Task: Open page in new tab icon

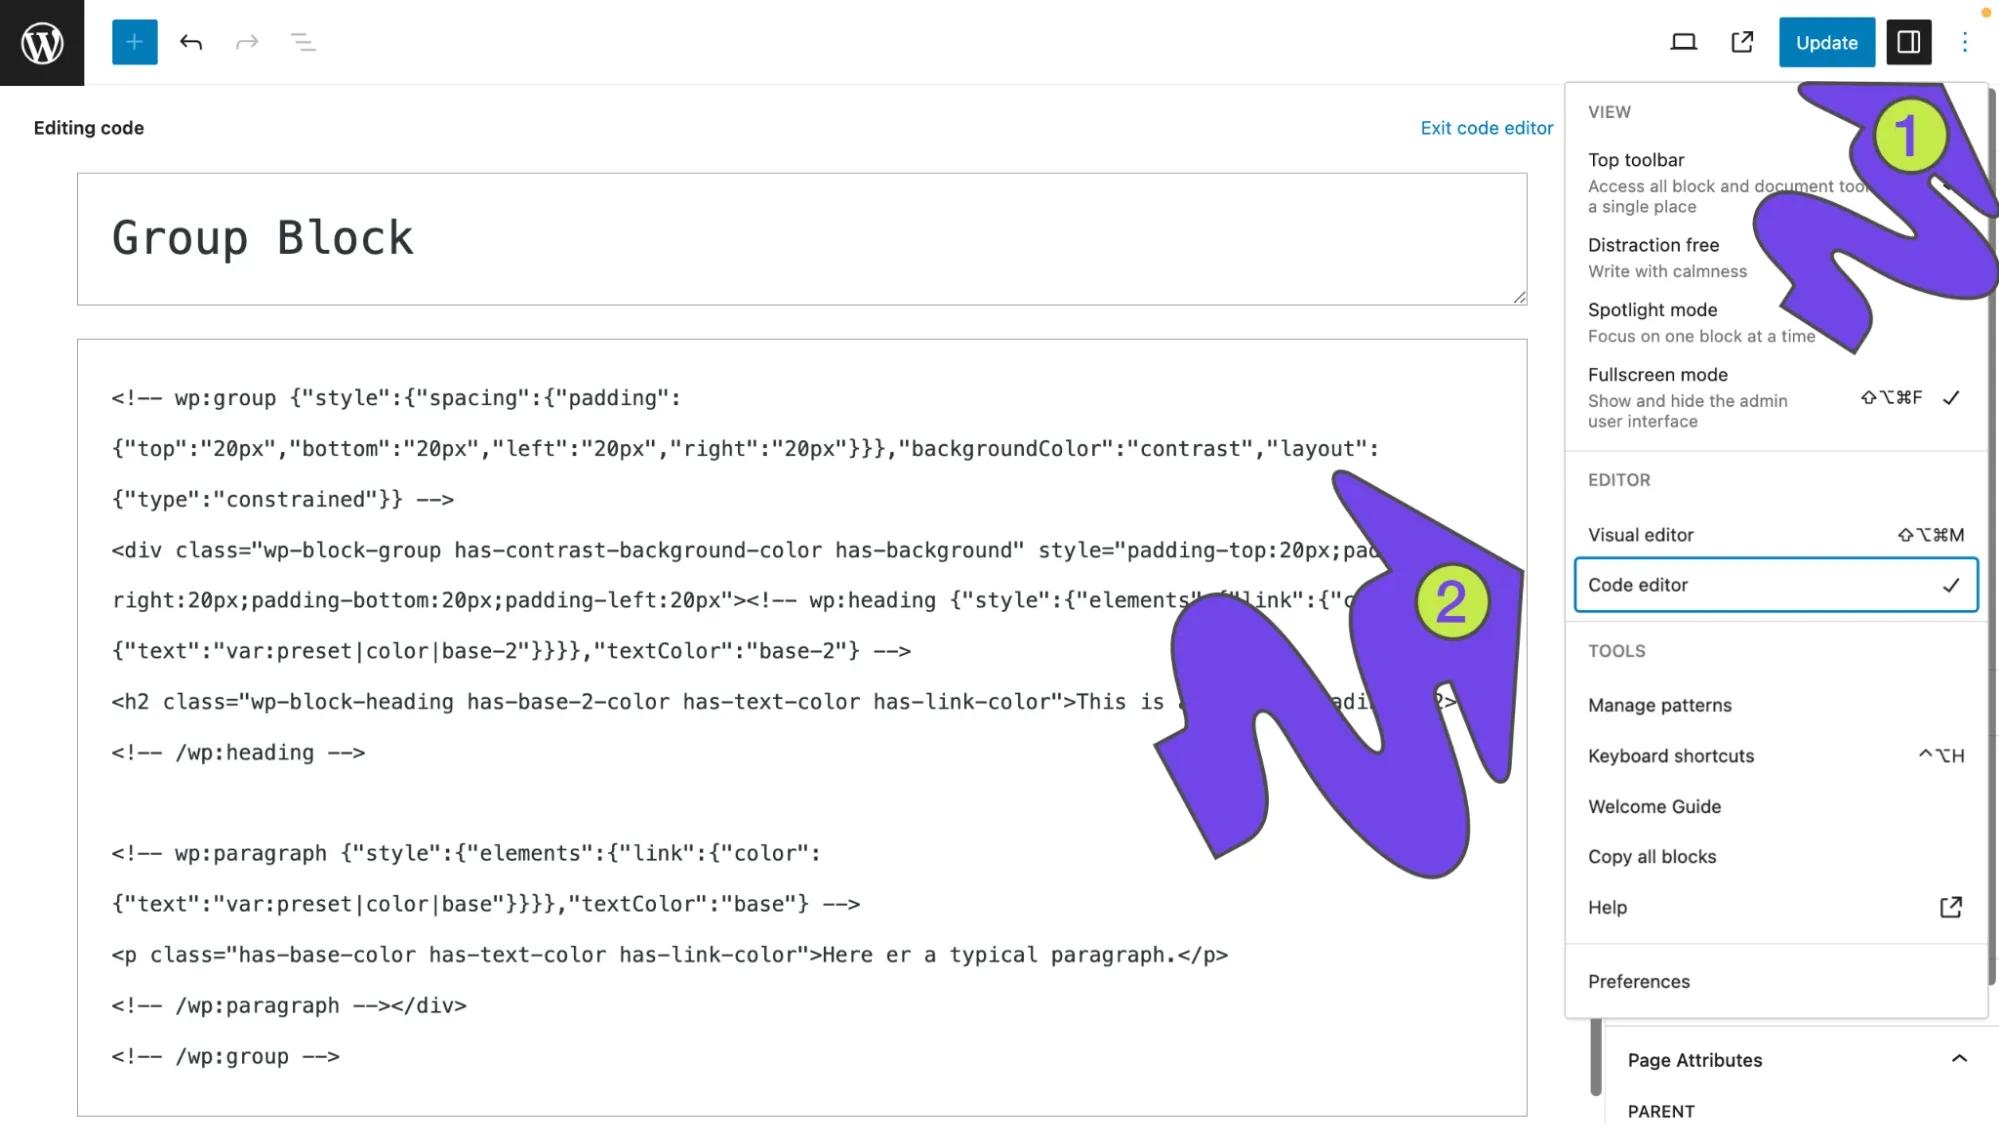Action: click(x=1742, y=42)
